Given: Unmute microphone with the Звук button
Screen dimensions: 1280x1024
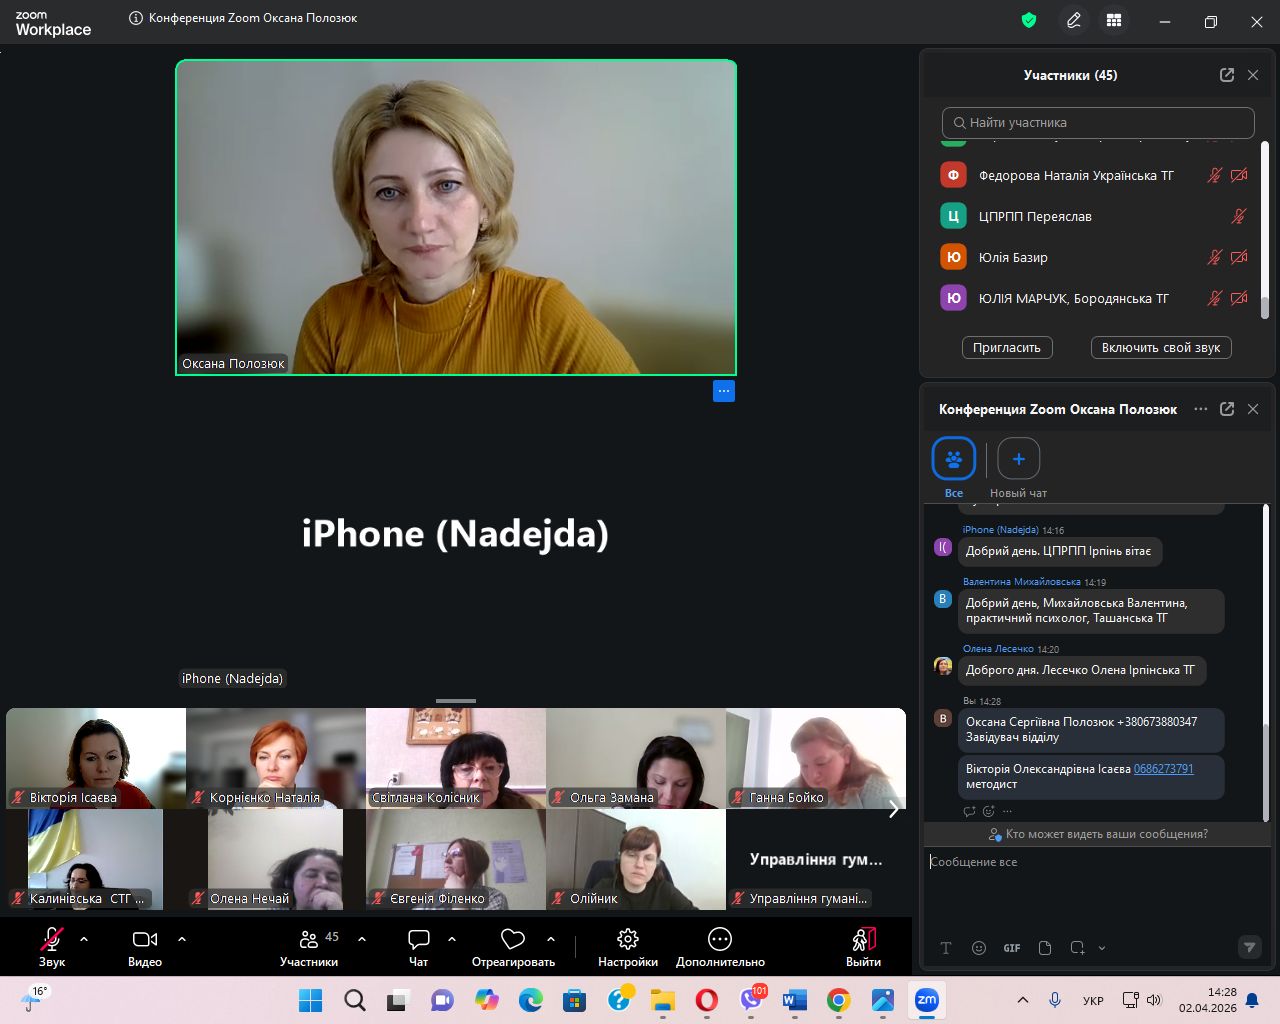Looking at the screenshot, I should 52,946.
